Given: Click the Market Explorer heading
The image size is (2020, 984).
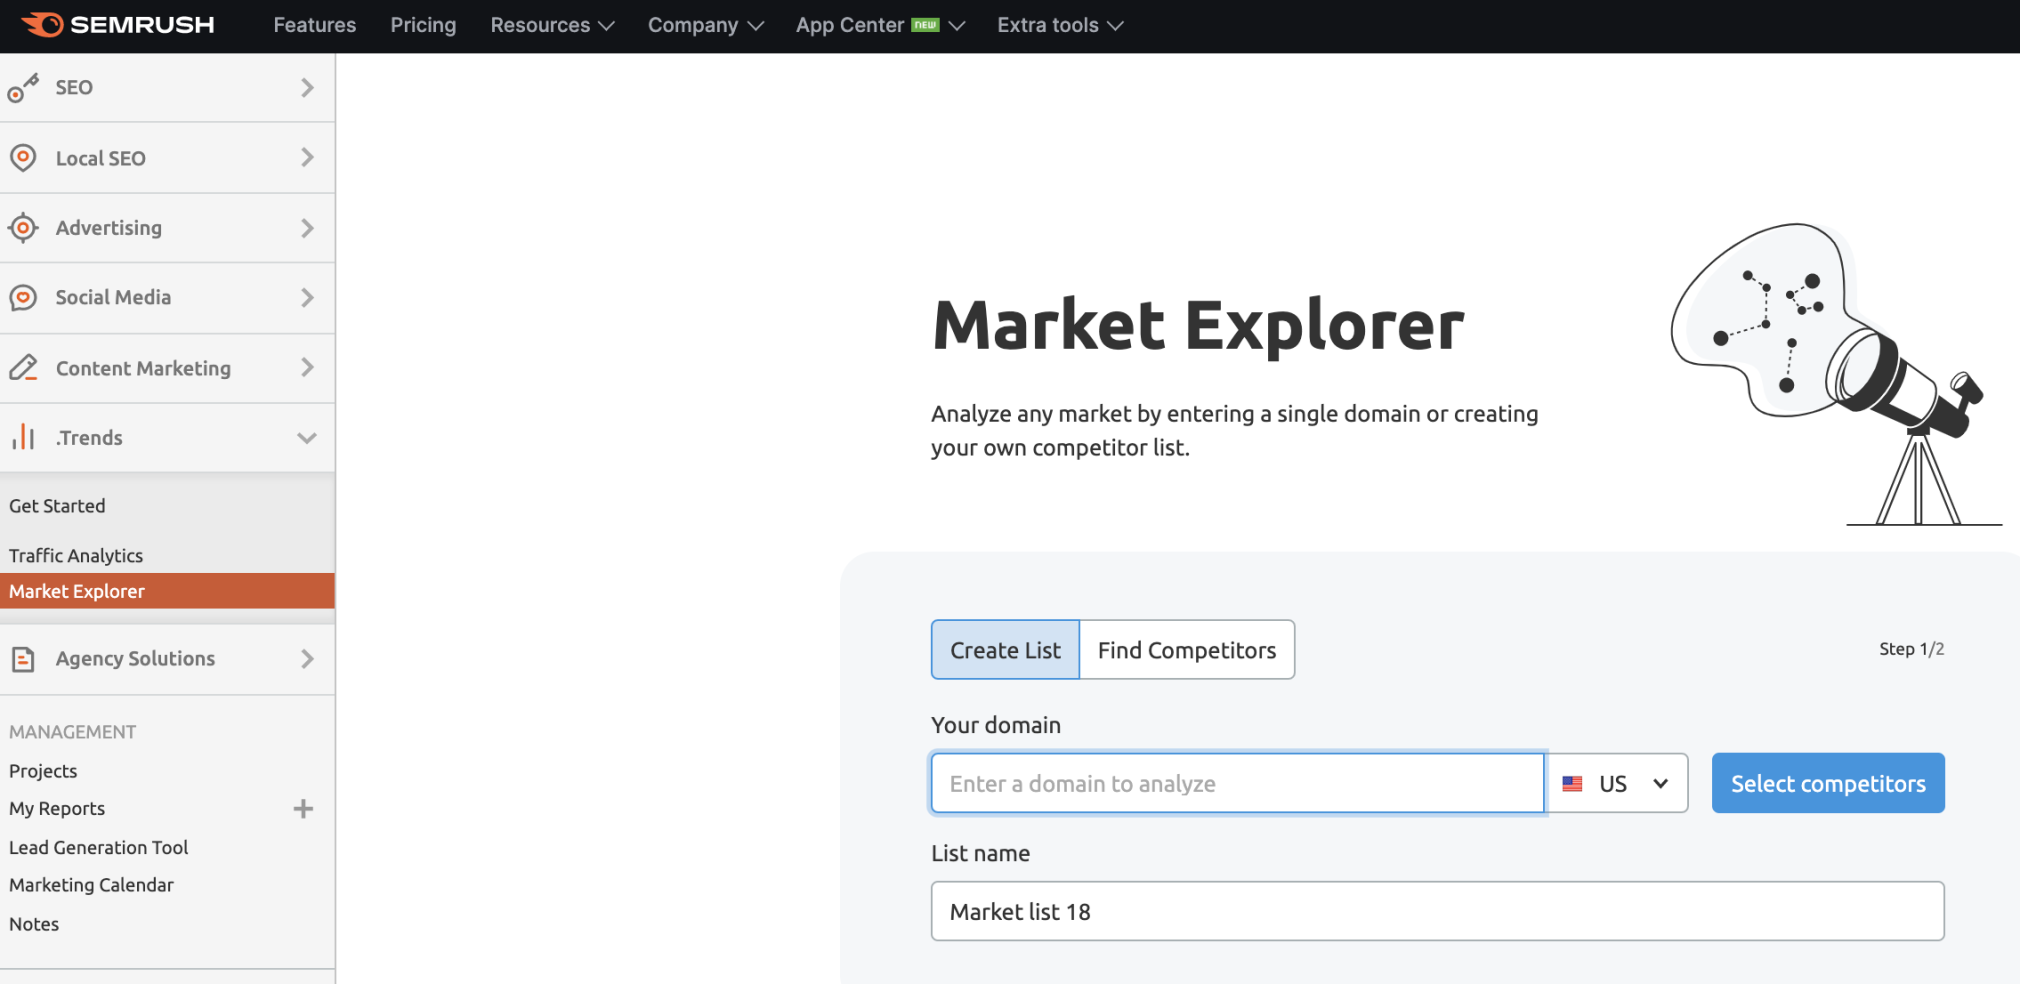Looking at the screenshot, I should tap(1198, 326).
